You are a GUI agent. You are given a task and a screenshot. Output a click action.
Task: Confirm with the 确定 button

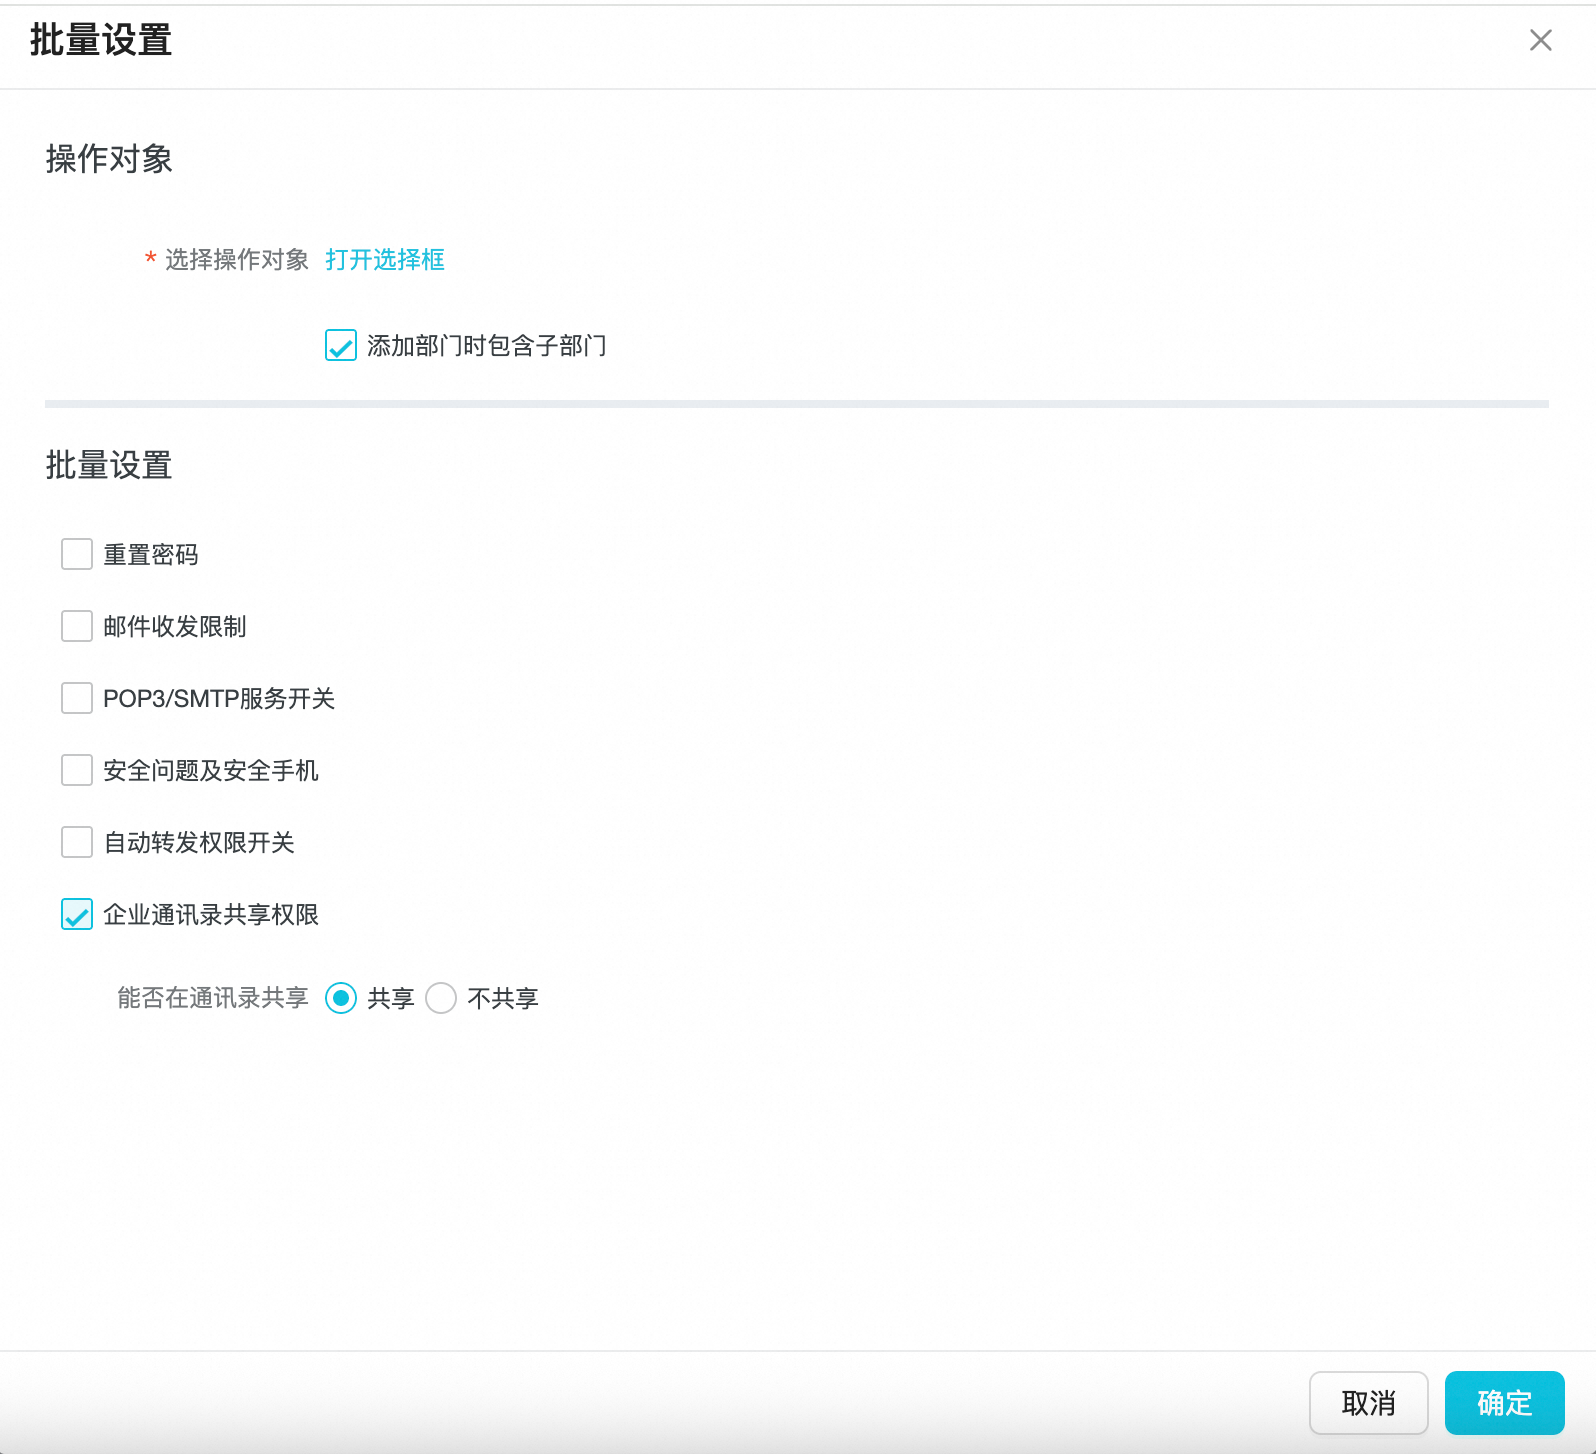(1505, 1403)
